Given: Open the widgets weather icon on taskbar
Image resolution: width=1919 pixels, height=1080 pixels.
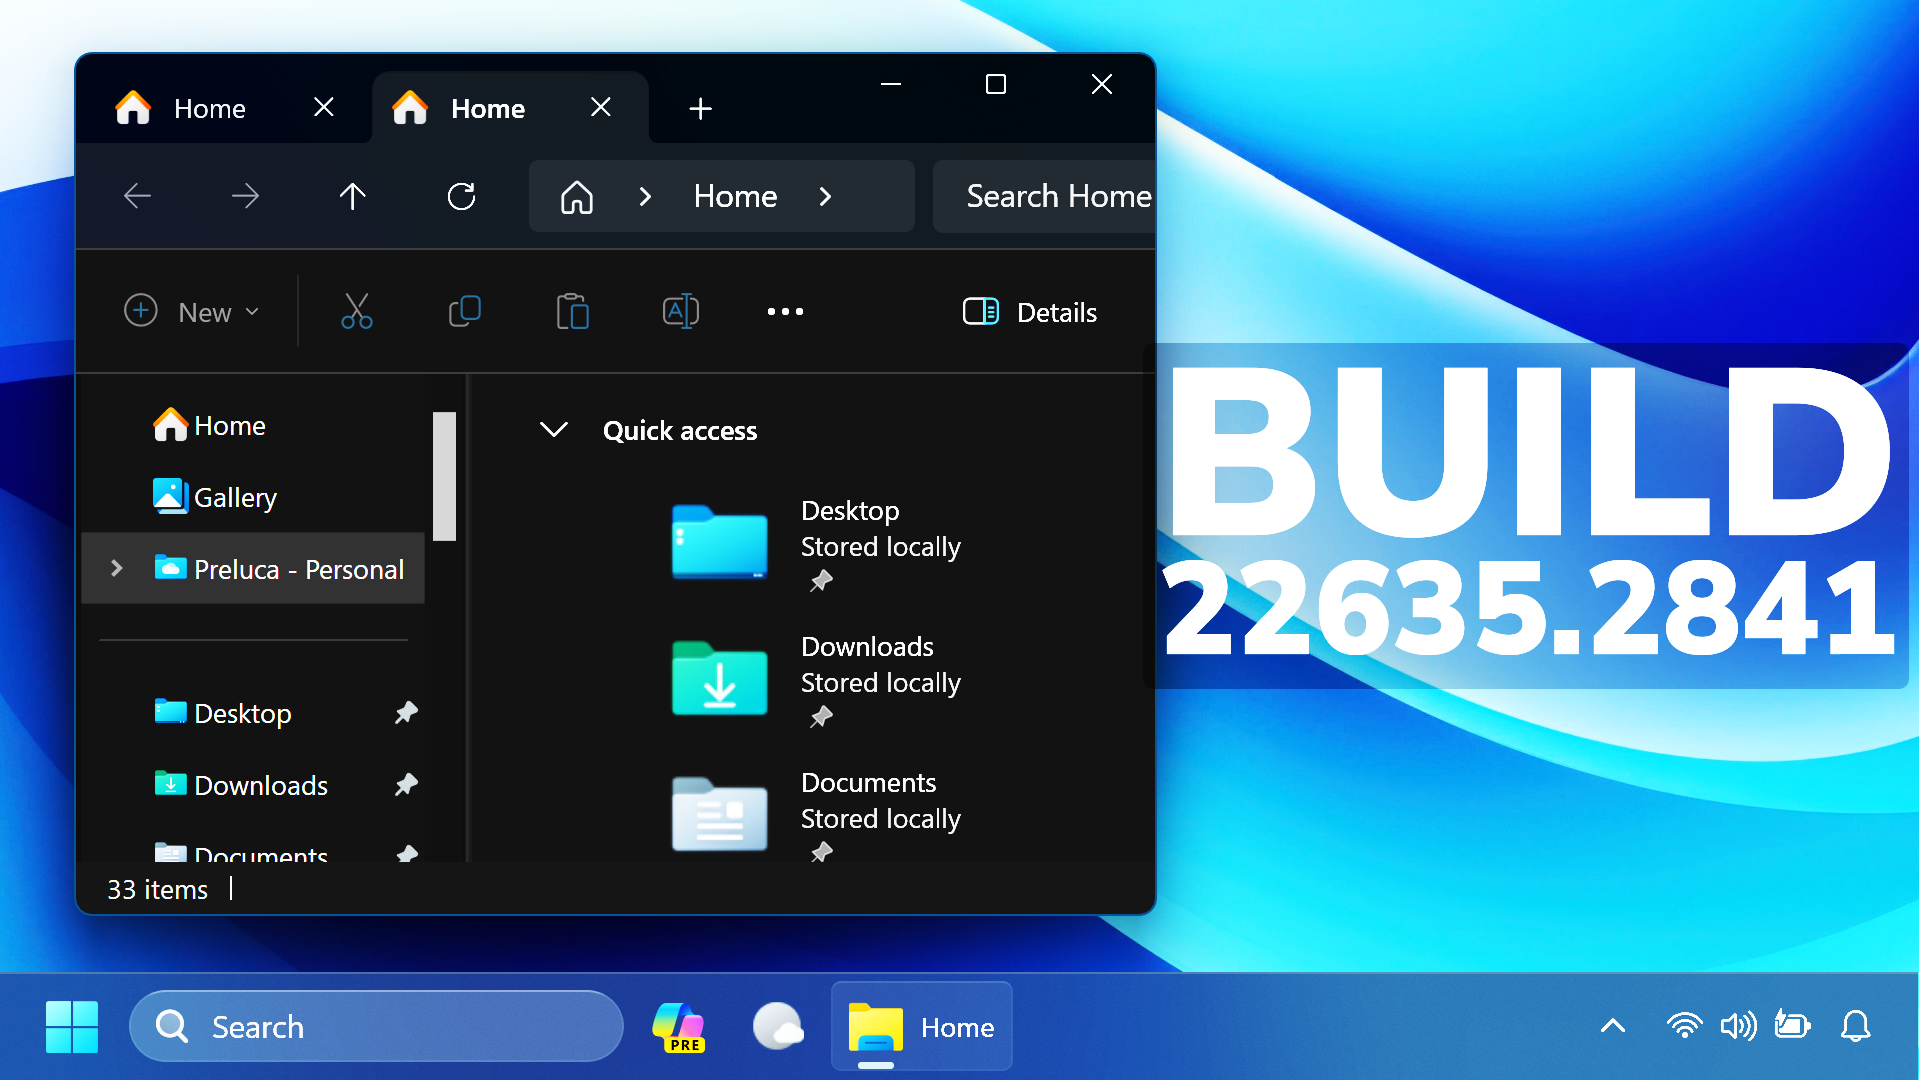Looking at the screenshot, I should click(779, 1026).
